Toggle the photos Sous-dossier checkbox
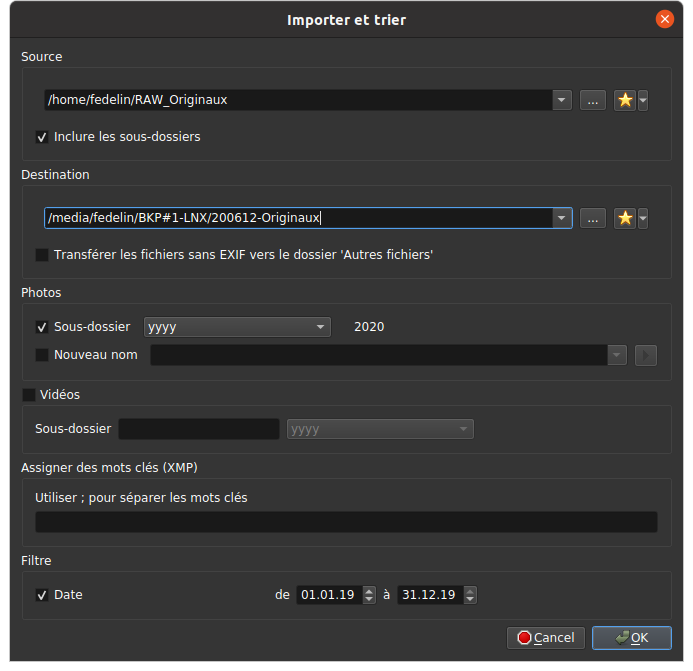 (x=42, y=327)
